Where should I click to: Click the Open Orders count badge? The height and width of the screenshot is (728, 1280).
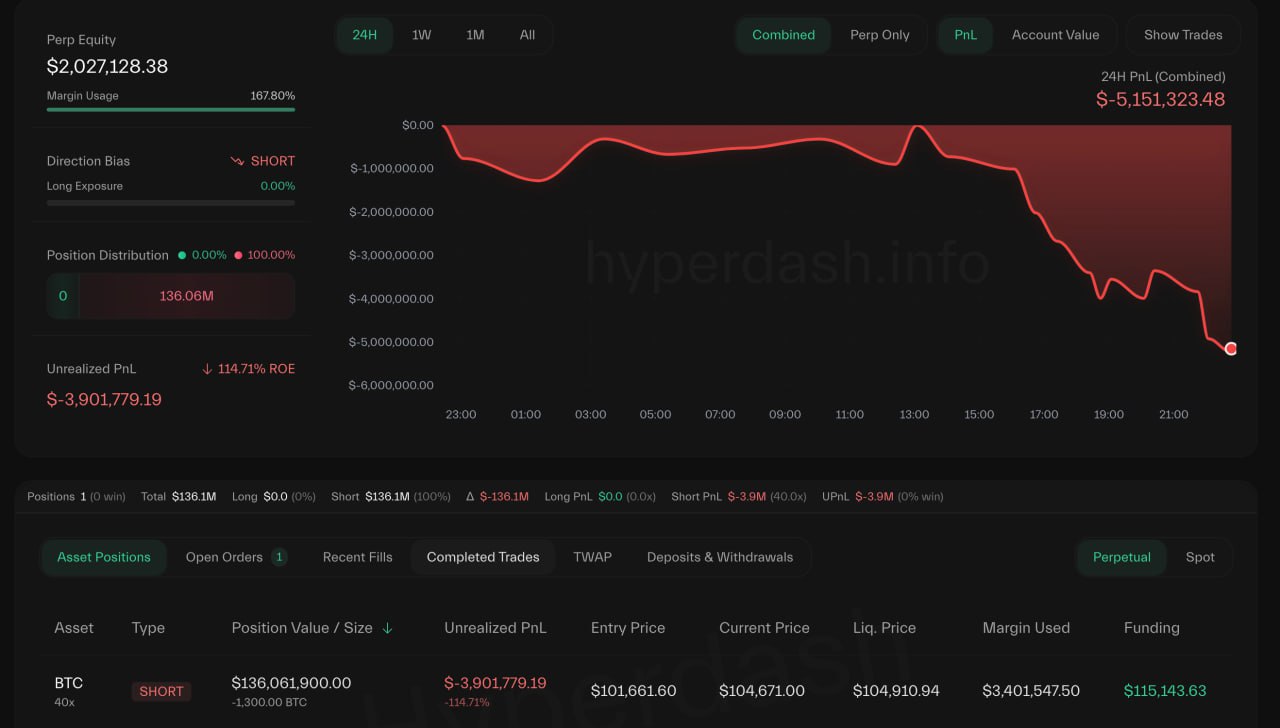tap(279, 557)
